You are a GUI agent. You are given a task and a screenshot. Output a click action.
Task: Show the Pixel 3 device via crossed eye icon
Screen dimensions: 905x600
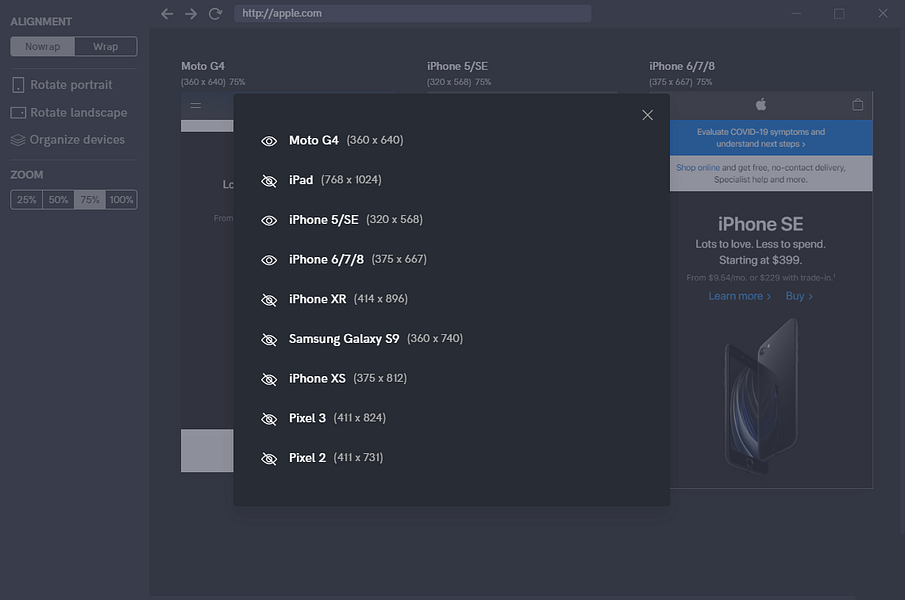(x=269, y=419)
